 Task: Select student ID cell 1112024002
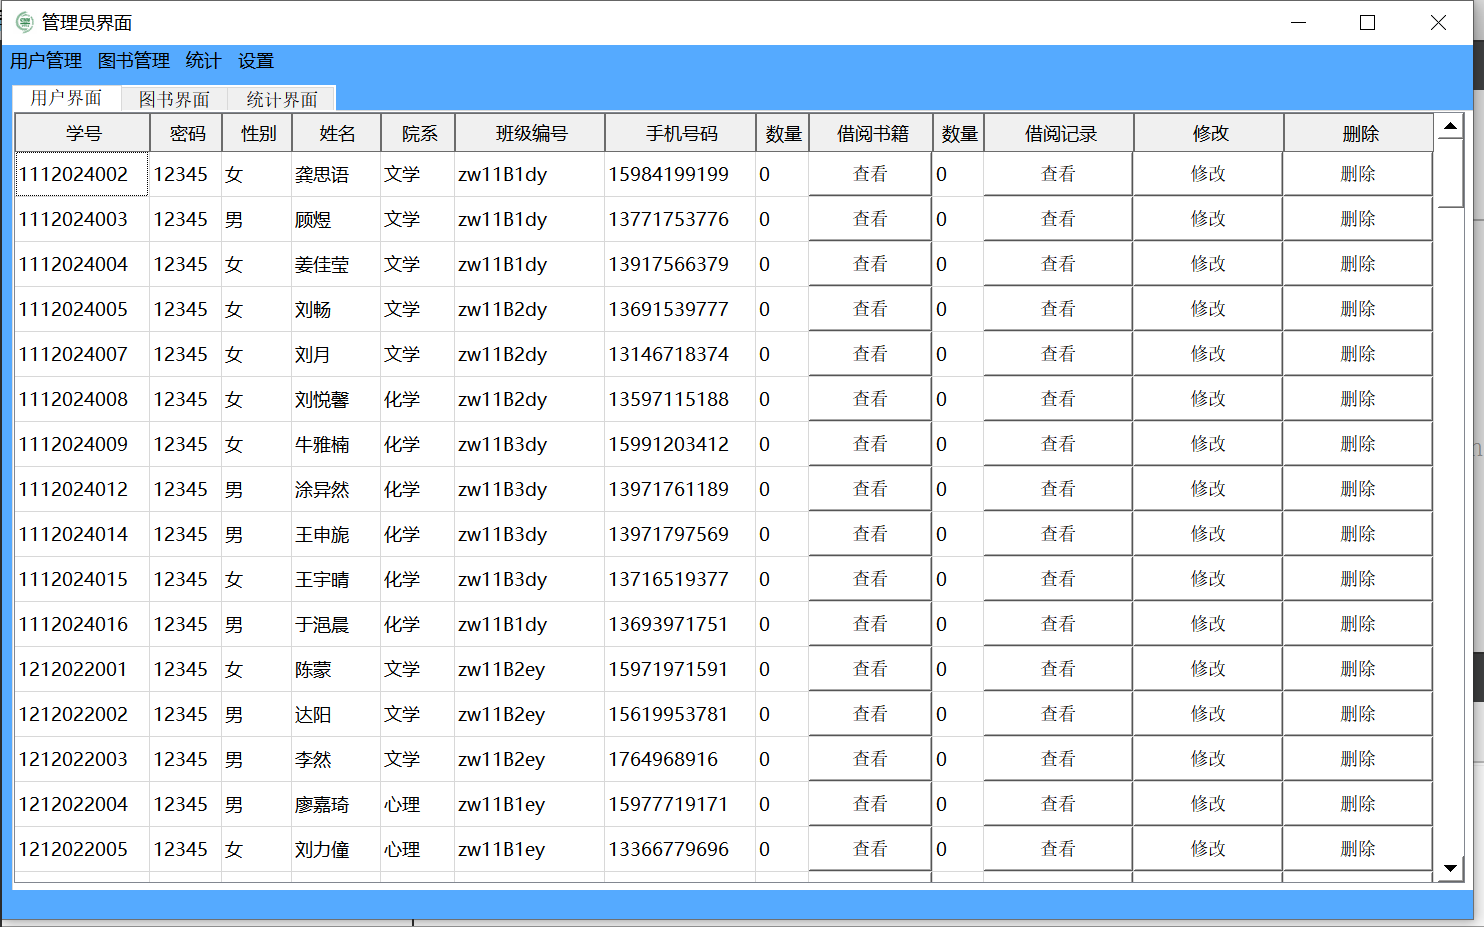click(82, 174)
